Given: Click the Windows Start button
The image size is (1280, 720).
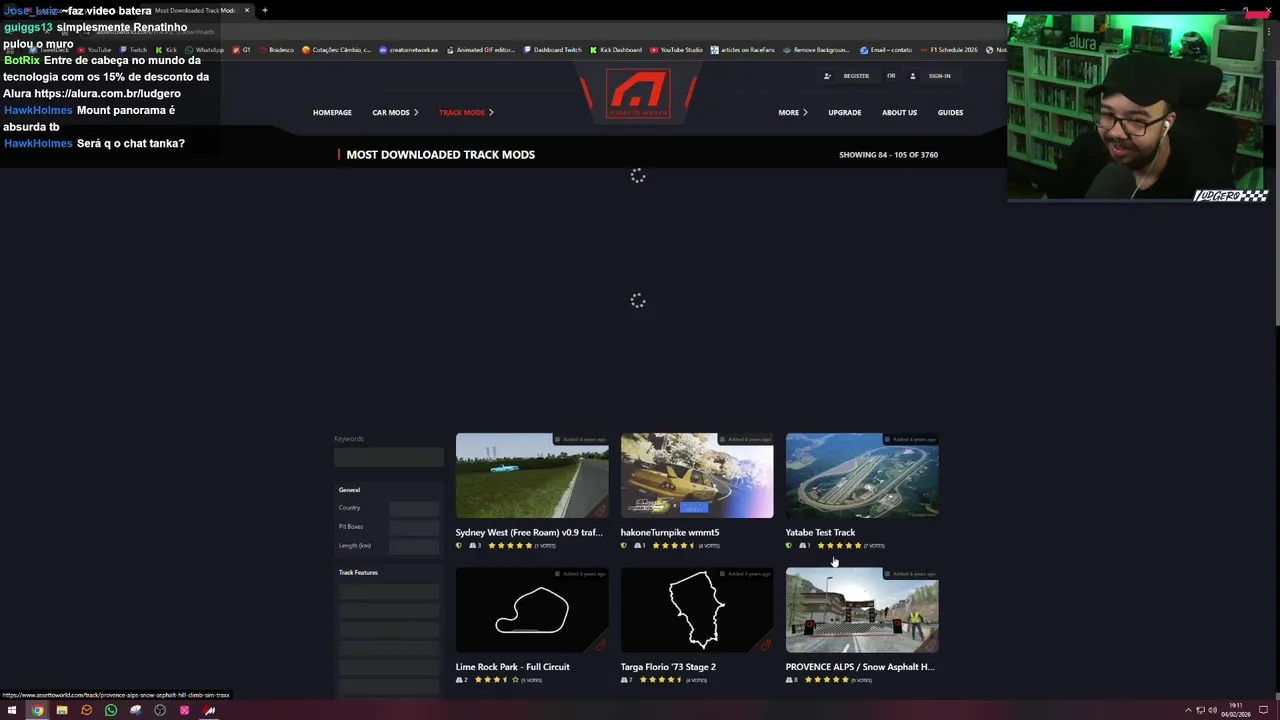Looking at the screenshot, I should pyautogui.click(x=12, y=710).
